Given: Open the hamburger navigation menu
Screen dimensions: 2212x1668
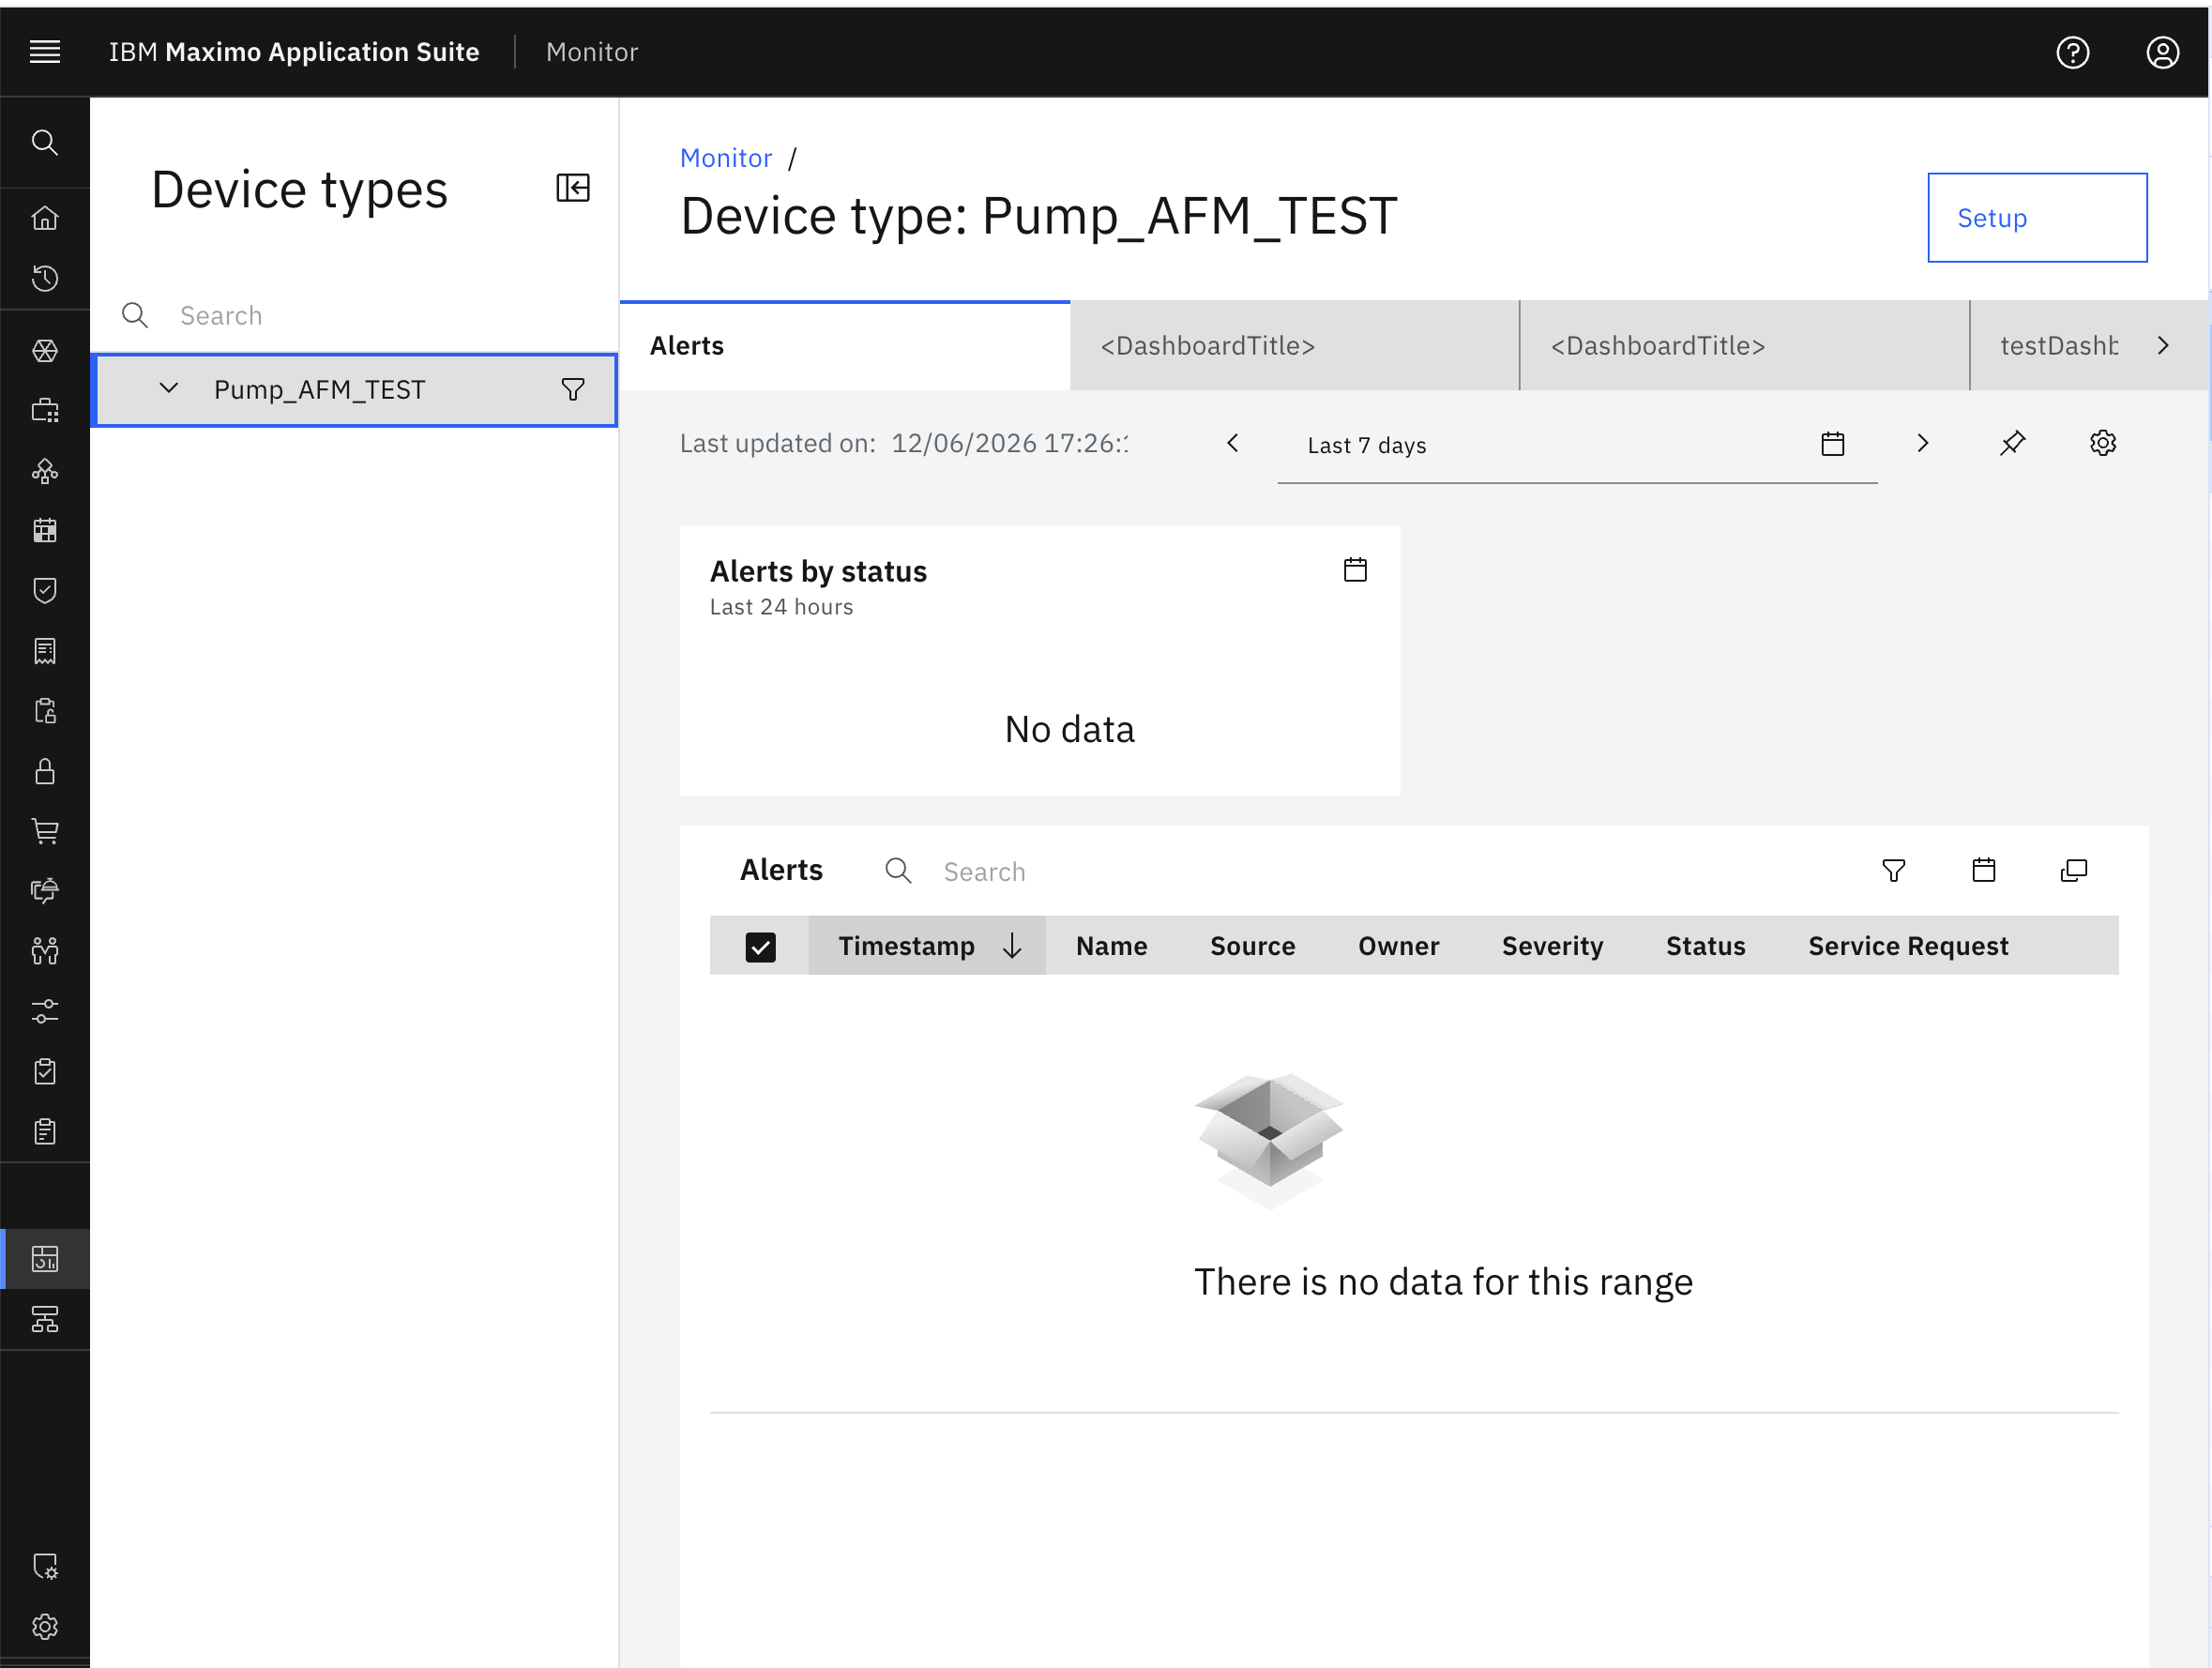Looking at the screenshot, I should pos(45,52).
